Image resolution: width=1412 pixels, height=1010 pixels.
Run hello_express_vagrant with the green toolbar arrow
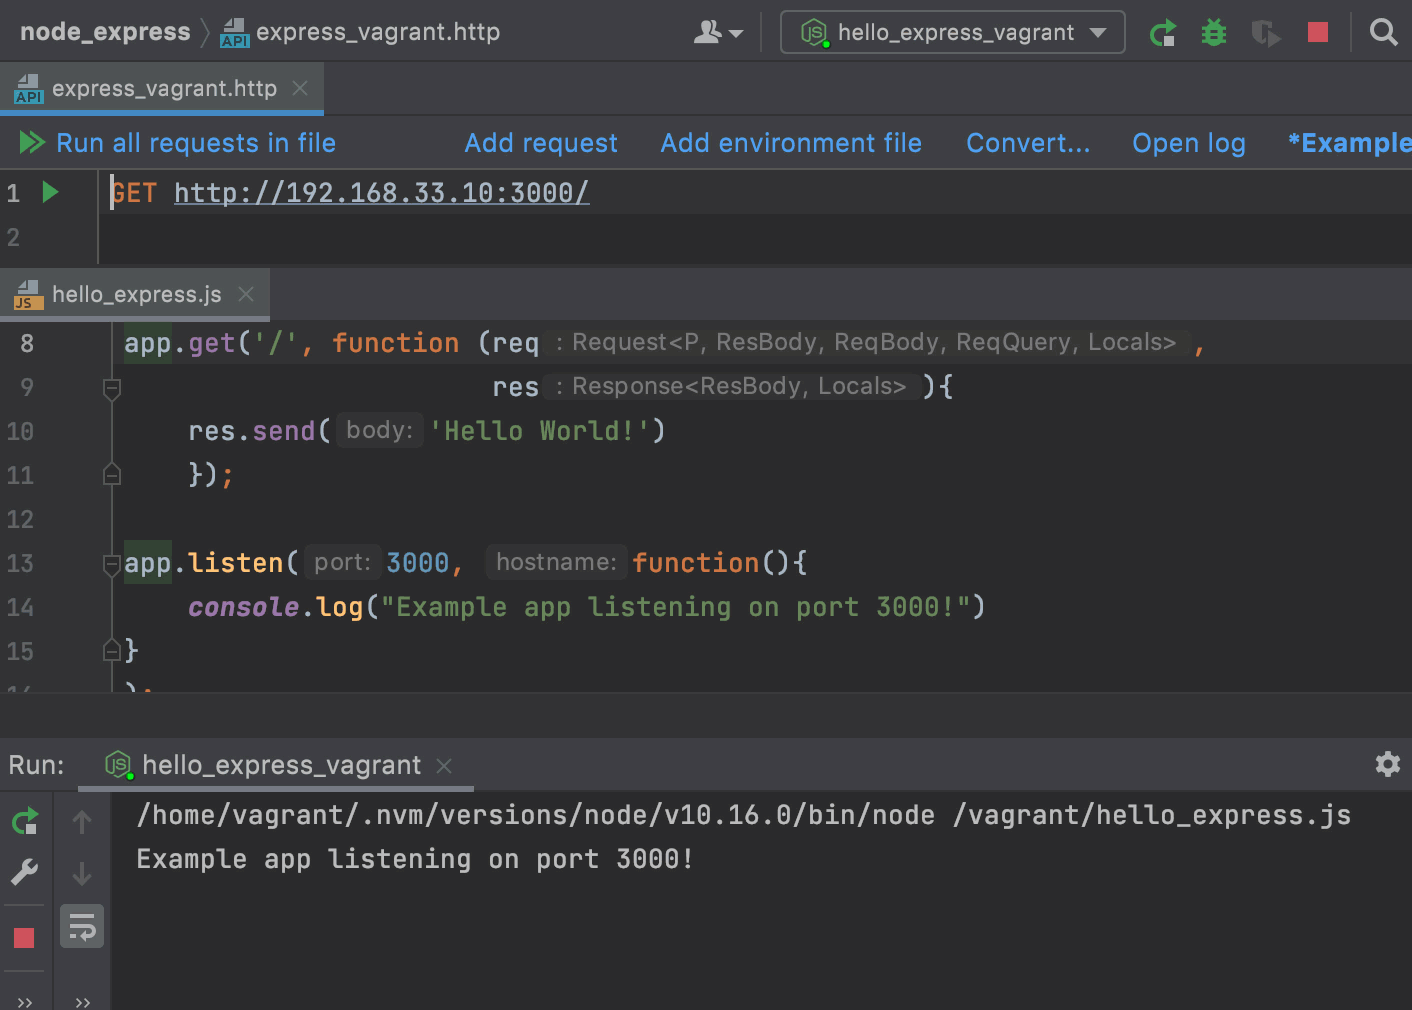tap(1163, 32)
